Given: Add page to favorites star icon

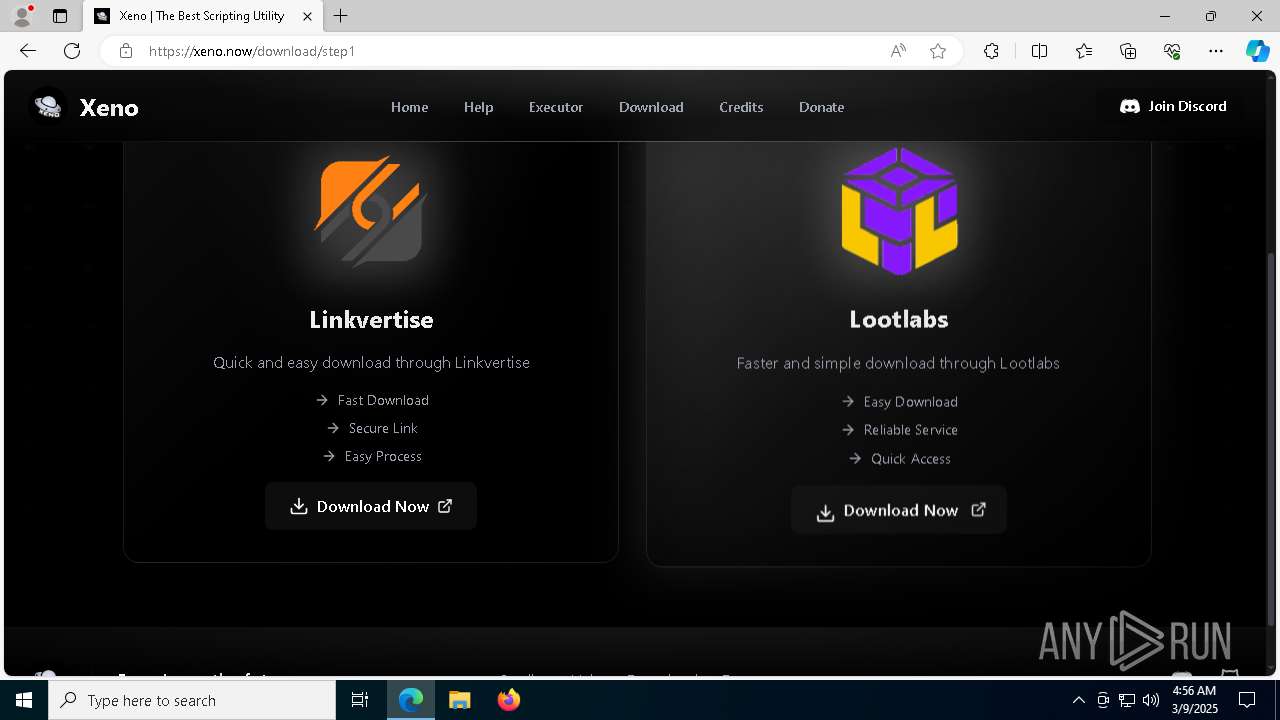Looking at the screenshot, I should click(x=938, y=51).
